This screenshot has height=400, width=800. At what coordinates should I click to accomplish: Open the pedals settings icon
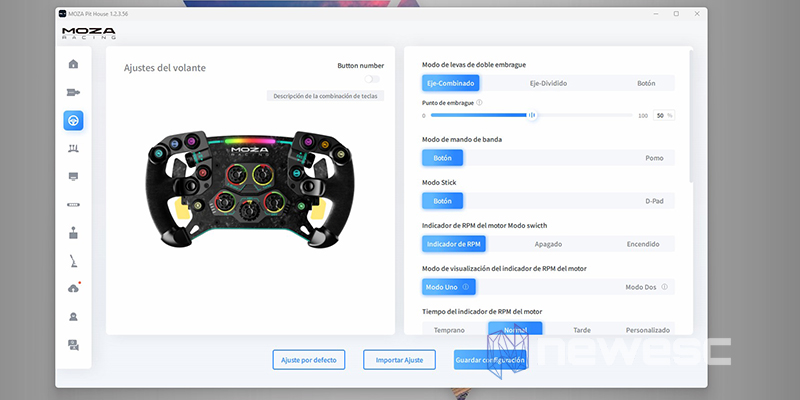(x=73, y=148)
